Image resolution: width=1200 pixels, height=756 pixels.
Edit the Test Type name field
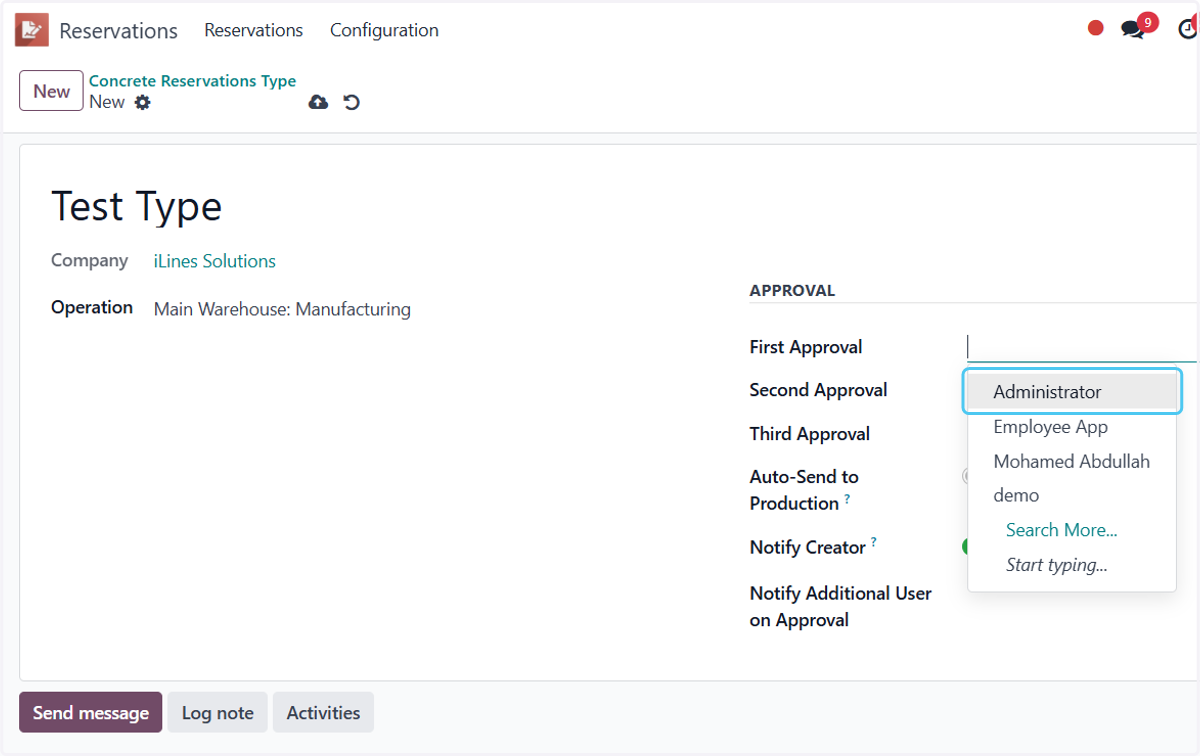coord(137,207)
